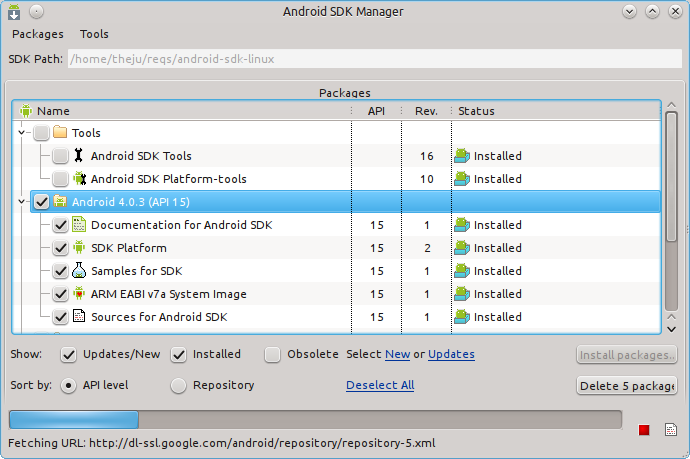Check the Android SDK Tools checkbox
Viewport: 690px width, 459px height.
[x=60, y=155]
